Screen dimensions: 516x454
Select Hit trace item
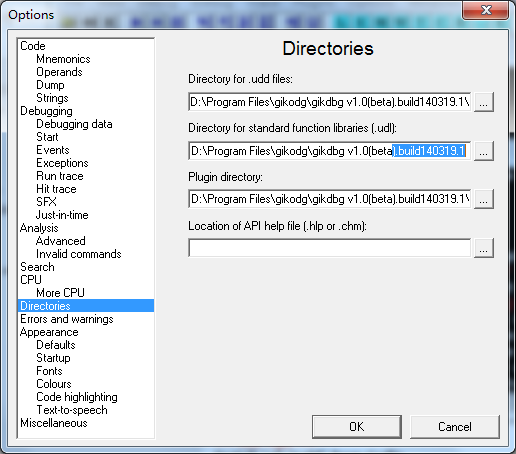click(56, 189)
